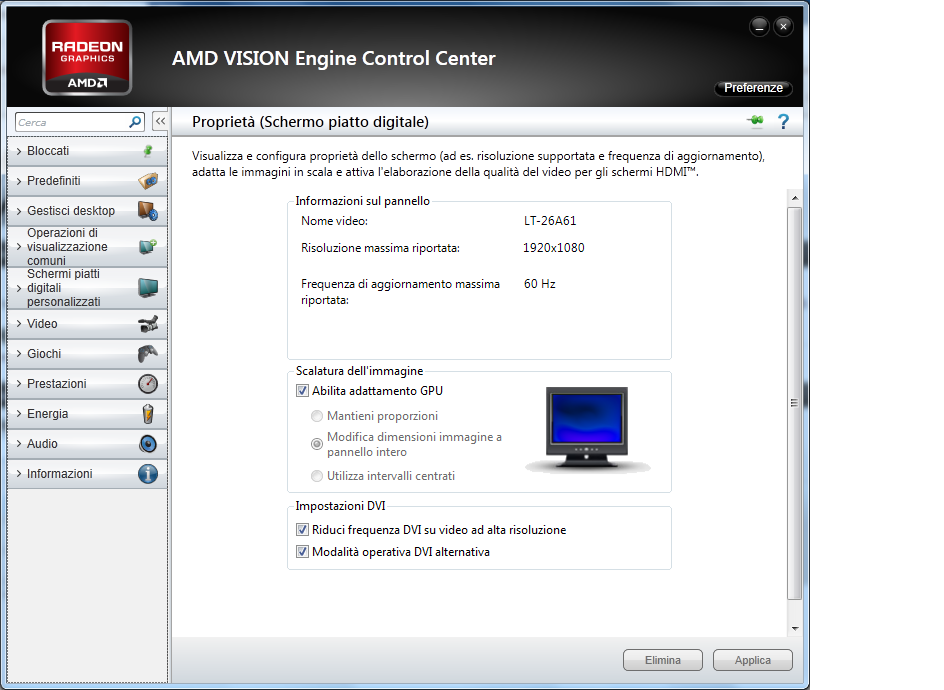944x690 pixels.
Task: Click the Energia battery icon
Action: point(148,414)
